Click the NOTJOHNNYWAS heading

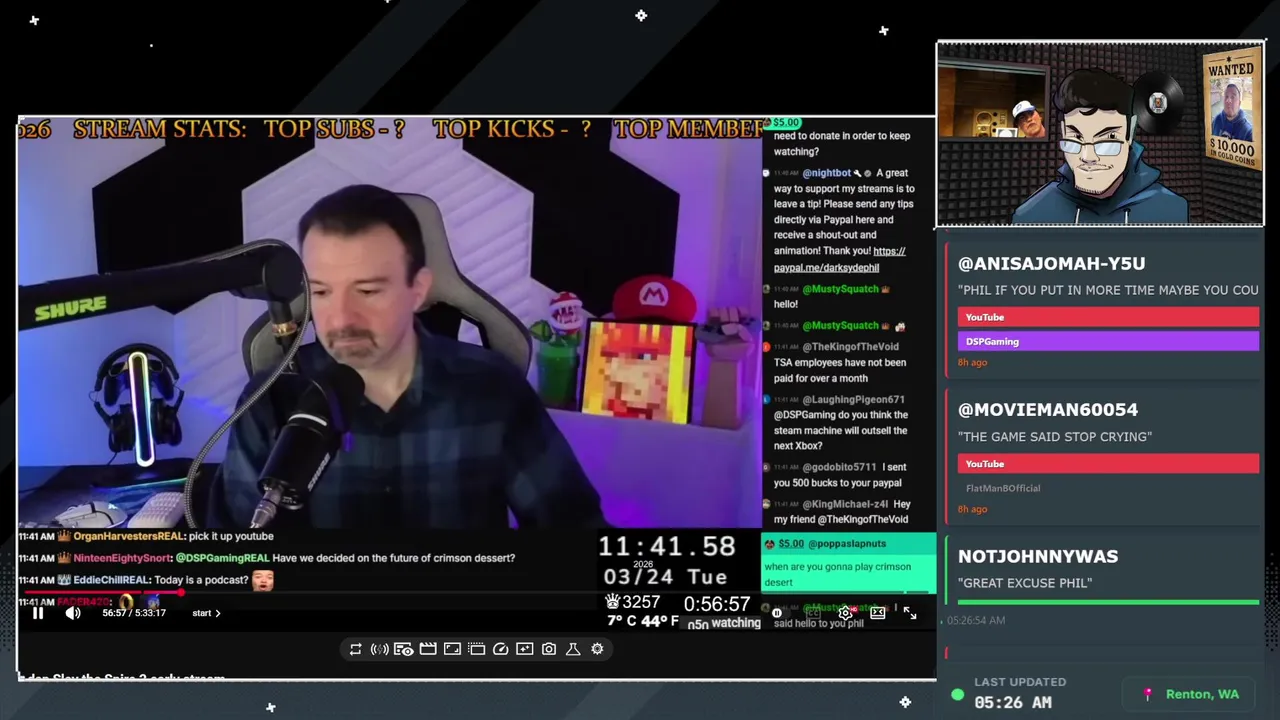pyautogui.click(x=1037, y=556)
